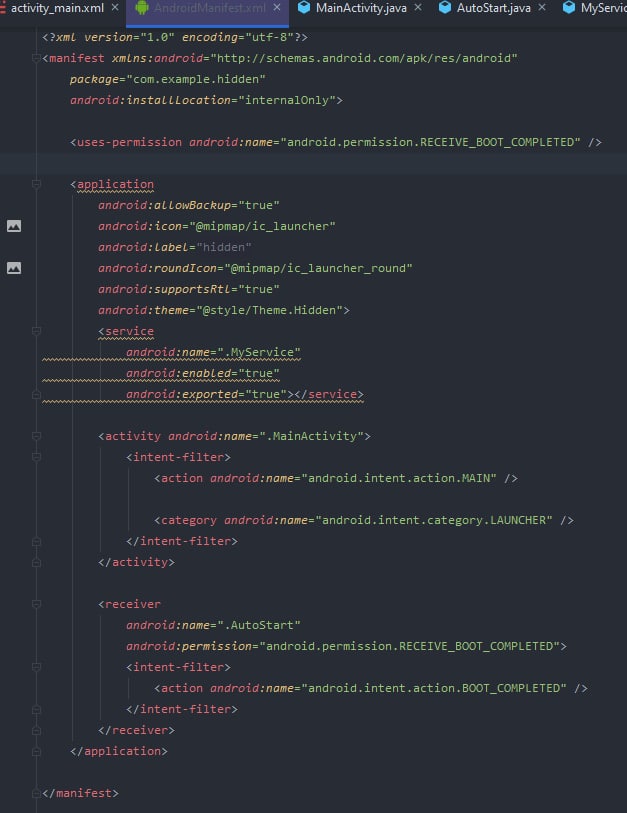Click the action.MAIN action line
Screen dimensions: 627x813
click(336, 478)
